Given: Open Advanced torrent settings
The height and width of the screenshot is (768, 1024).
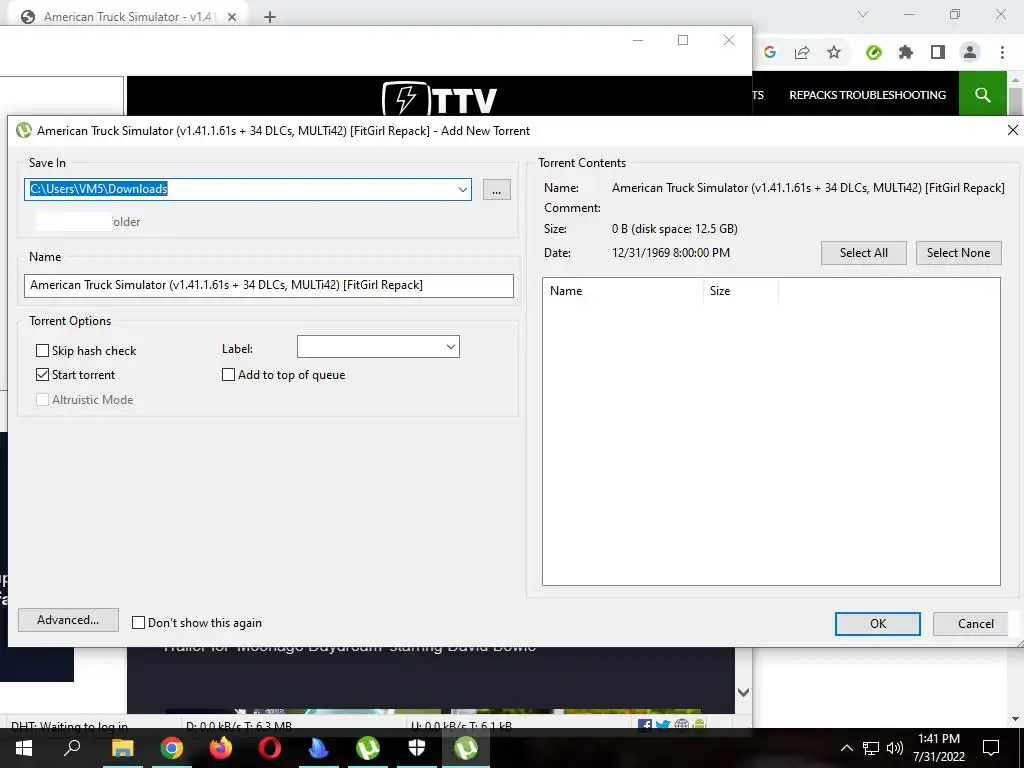Looking at the screenshot, I should click(68, 620).
